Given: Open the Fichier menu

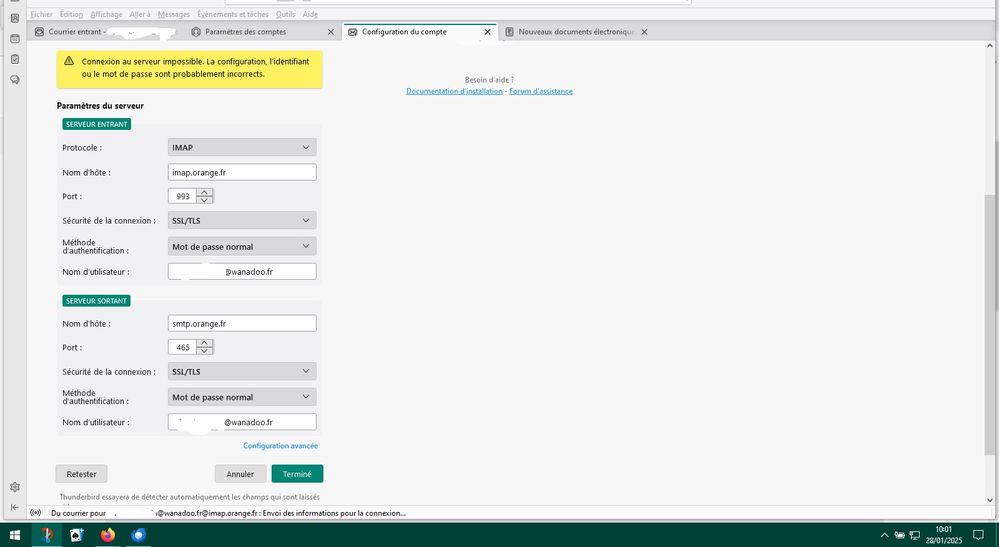Looking at the screenshot, I should [41, 14].
